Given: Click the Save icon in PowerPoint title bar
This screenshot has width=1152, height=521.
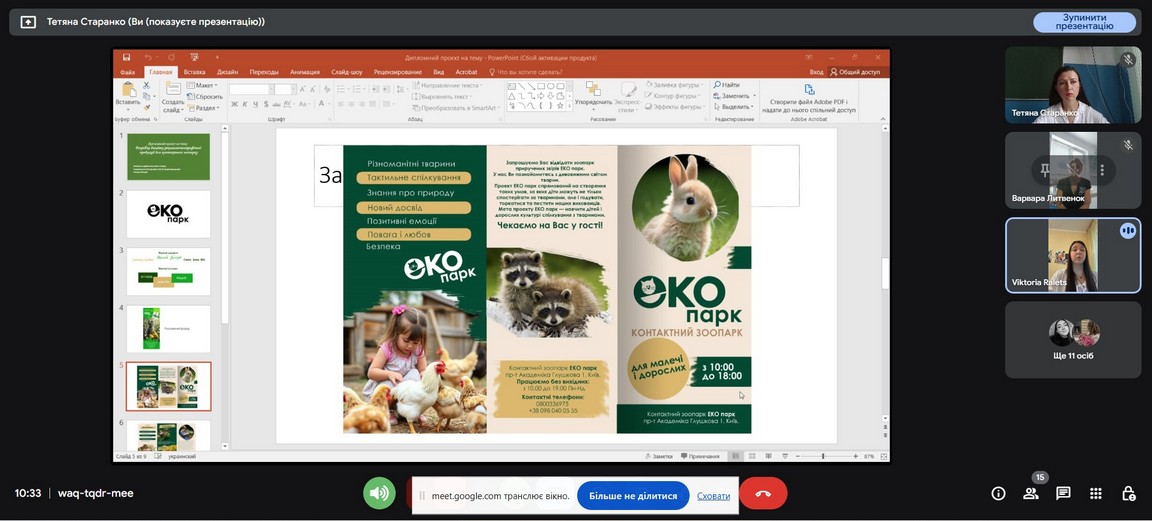Looking at the screenshot, I should click(x=126, y=57).
